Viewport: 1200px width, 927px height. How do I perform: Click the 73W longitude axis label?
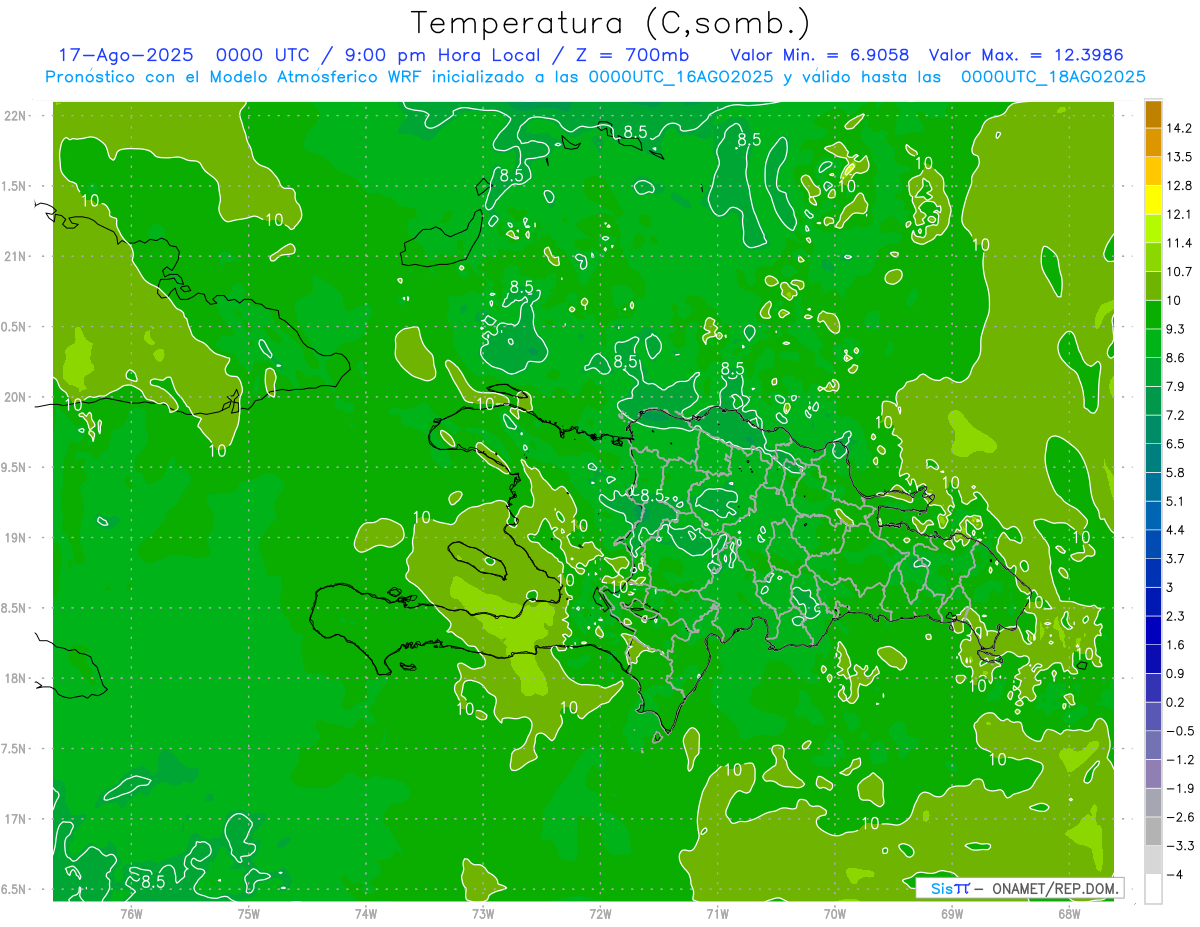[483, 914]
